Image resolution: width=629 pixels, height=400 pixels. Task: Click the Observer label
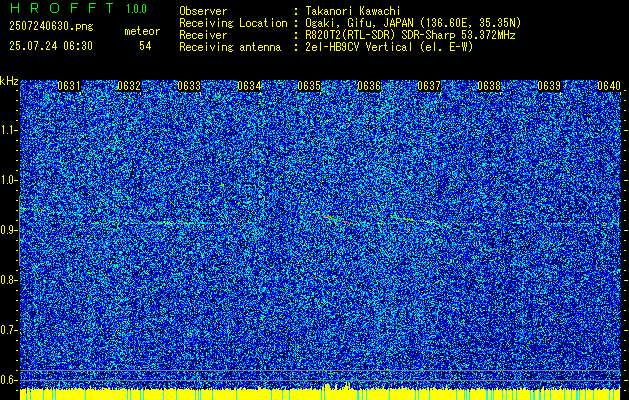(203, 11)
